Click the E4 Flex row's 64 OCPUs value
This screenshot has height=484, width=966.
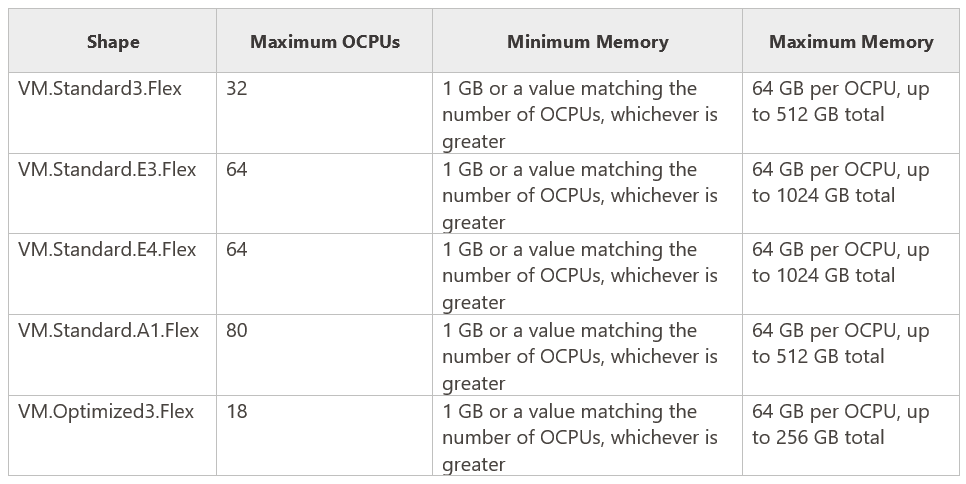click(x=237, y=250)
